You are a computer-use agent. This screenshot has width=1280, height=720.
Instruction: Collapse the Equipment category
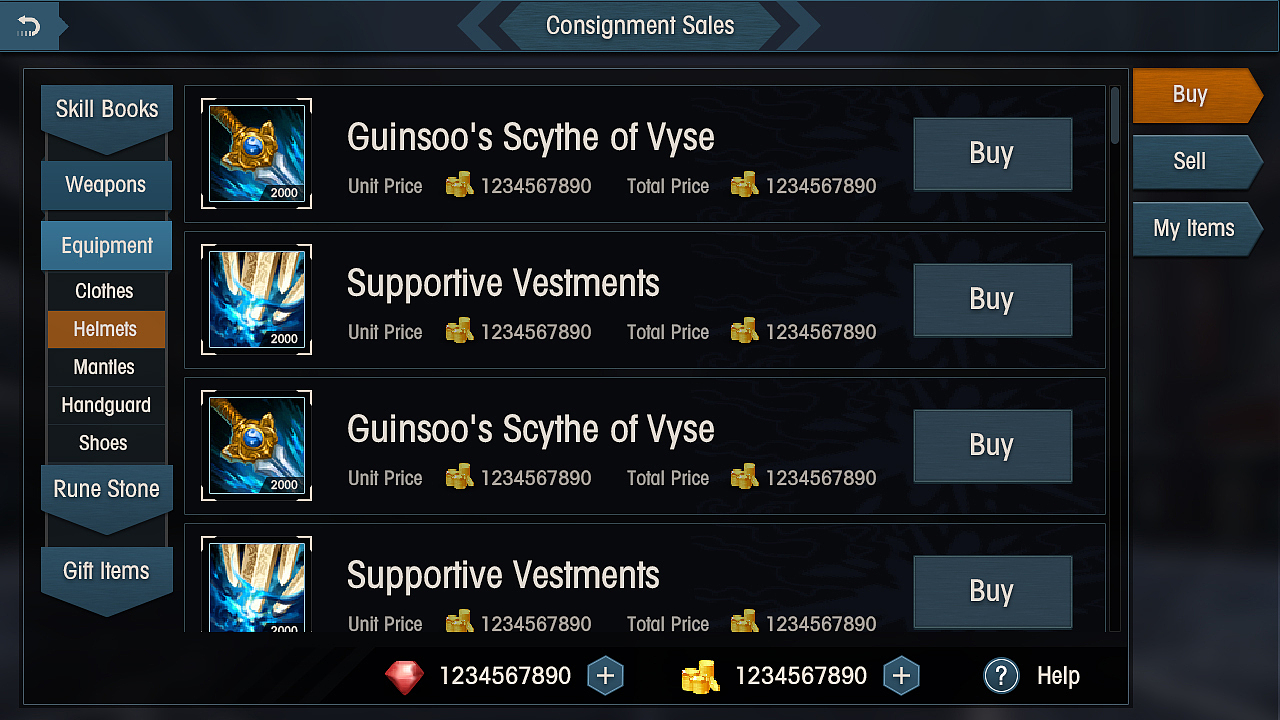106,246
